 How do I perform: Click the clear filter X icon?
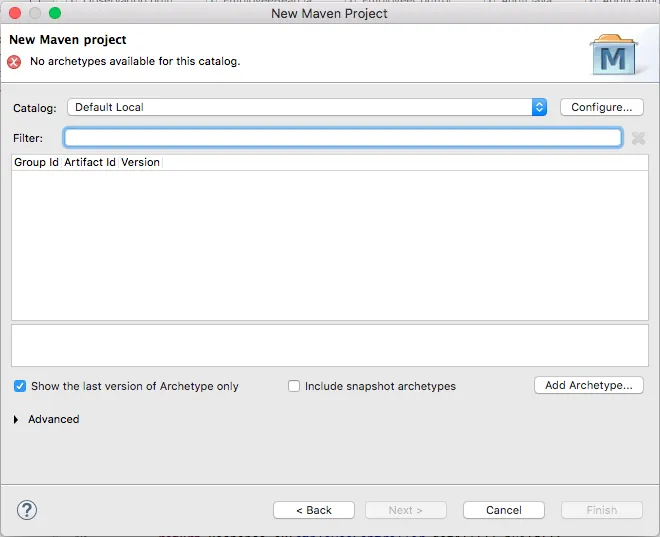[639, 138]
